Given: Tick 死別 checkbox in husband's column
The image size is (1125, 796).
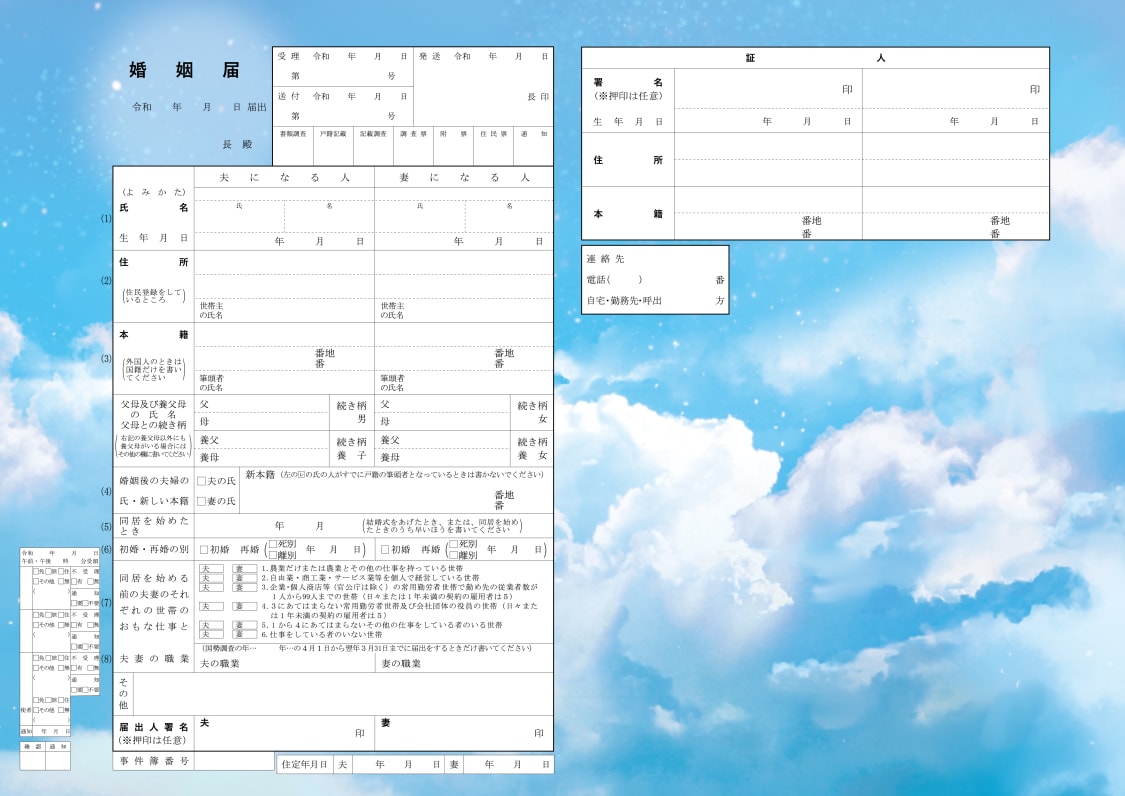Looking at the screenshot, I should [x=273, y=544].
